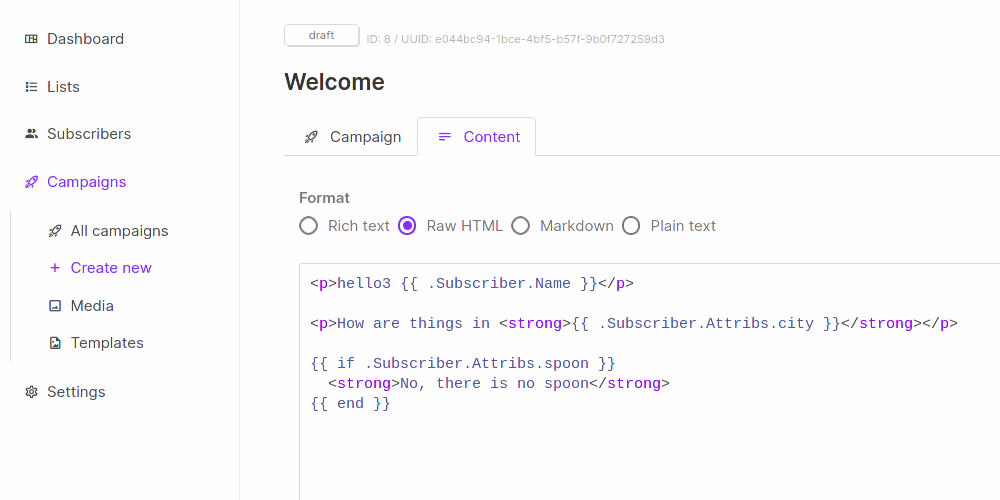Open All campaigns page
This screenshot has width=1000, height=500.
[119, 231]
